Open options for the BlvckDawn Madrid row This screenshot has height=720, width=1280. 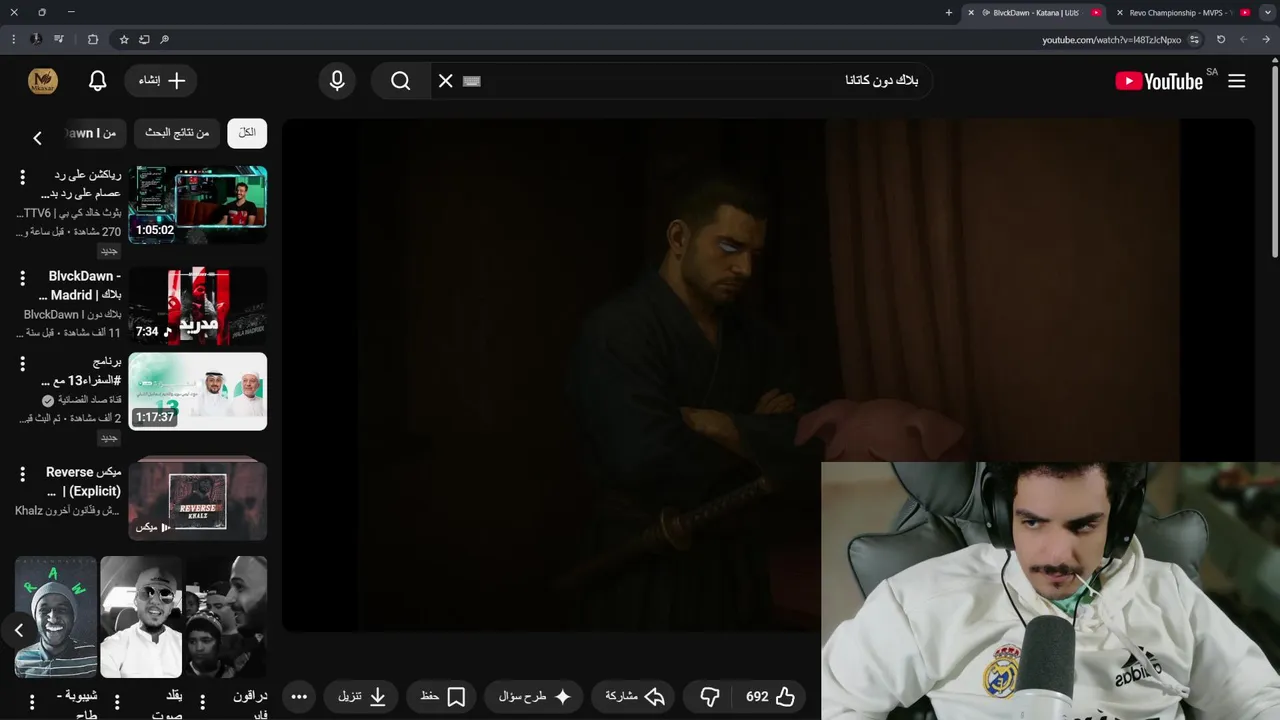click(x=22, y=278)
